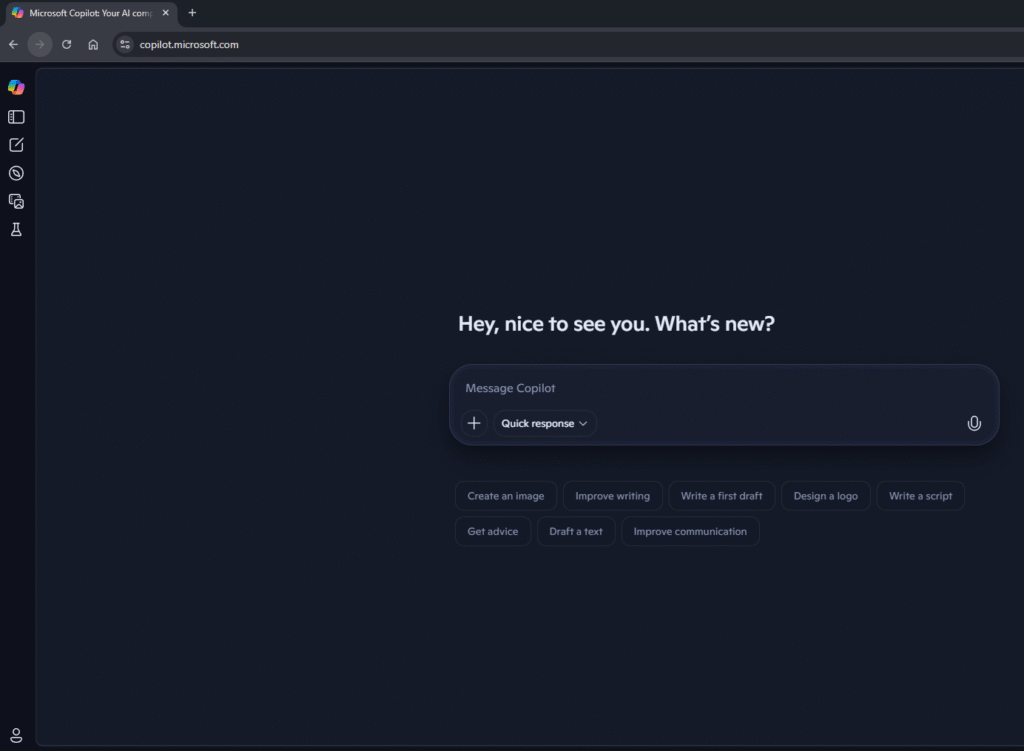The height and width of the screenshot is (751, 1024).
Task: Expand the Quick response mode dropdown
Action: [x=544, y=423]
